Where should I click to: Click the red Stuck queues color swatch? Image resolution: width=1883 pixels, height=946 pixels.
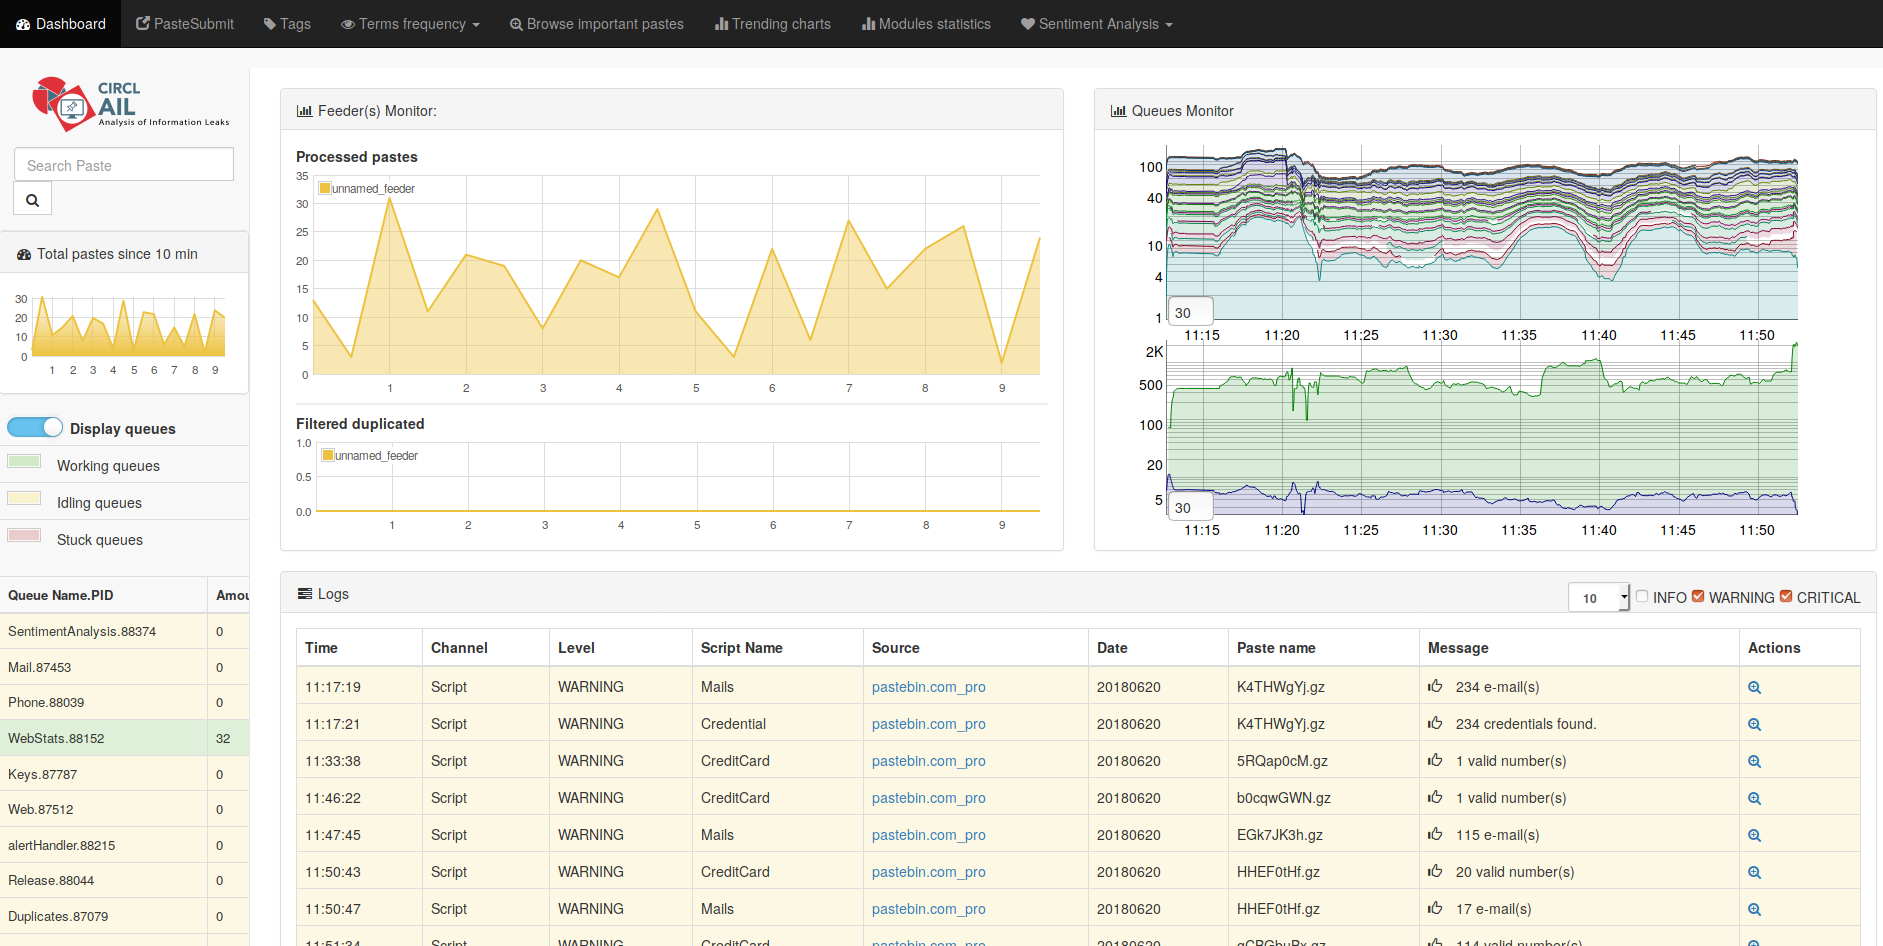click(23, 535)
